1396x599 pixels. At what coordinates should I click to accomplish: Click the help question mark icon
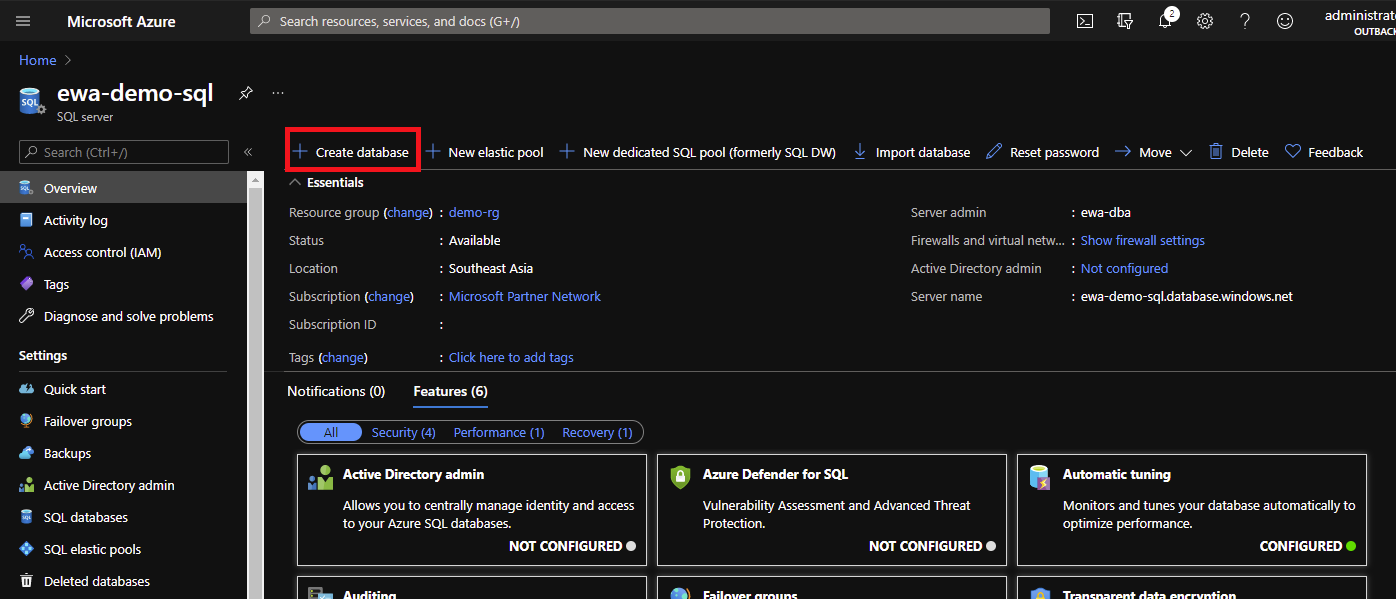(x=1245, y=21)
